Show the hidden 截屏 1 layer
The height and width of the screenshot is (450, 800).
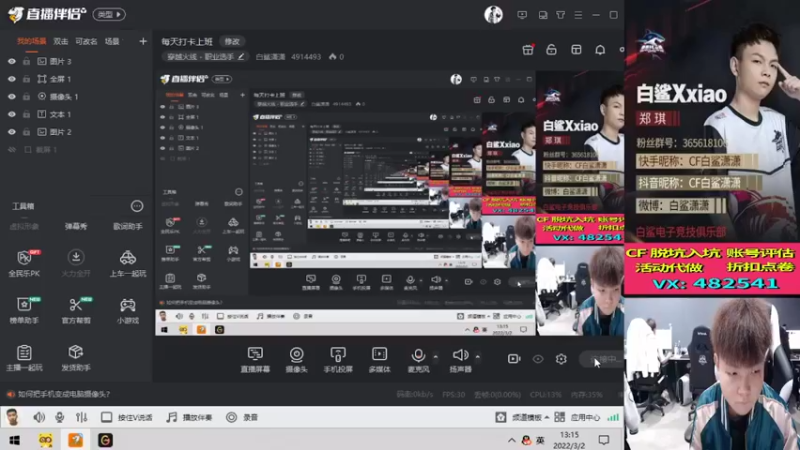pyautogui.click(x=12, y=149)
